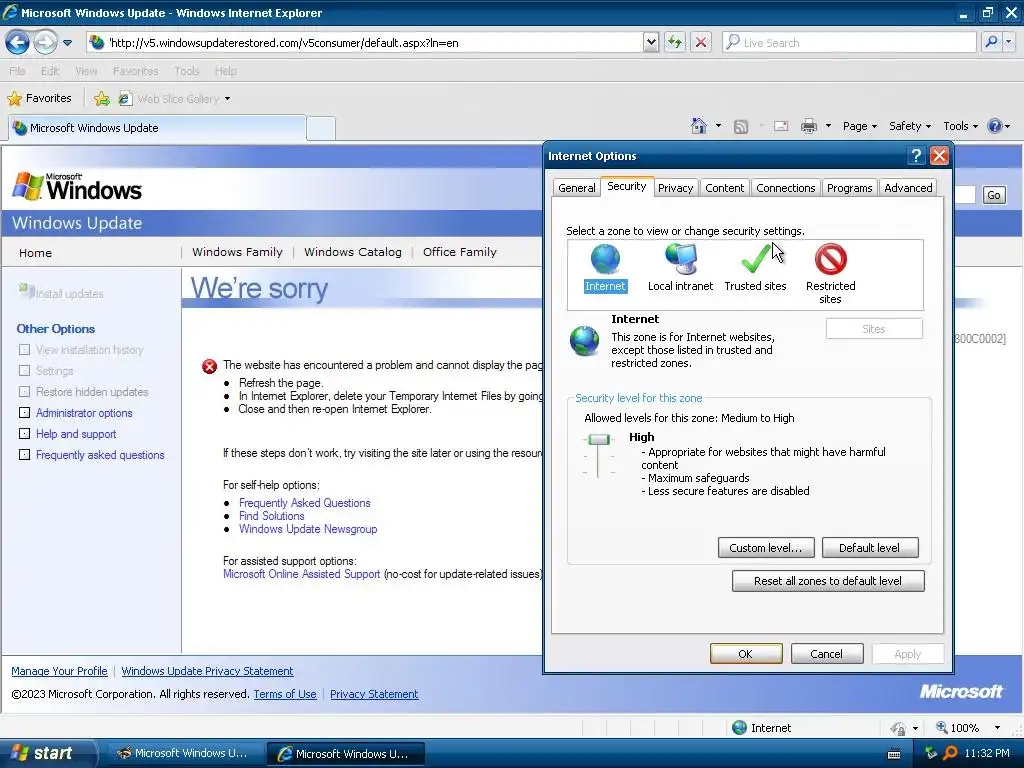Click the browser Back arrow button

click(x=17, y=43)
